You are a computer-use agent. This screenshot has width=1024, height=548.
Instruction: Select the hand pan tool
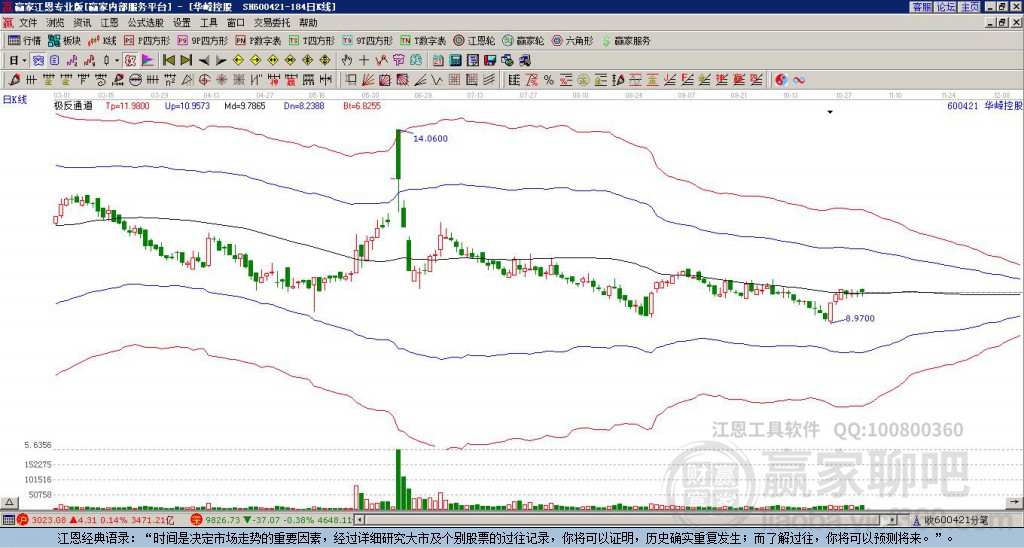pyautogui.click(x=347, y=61)
